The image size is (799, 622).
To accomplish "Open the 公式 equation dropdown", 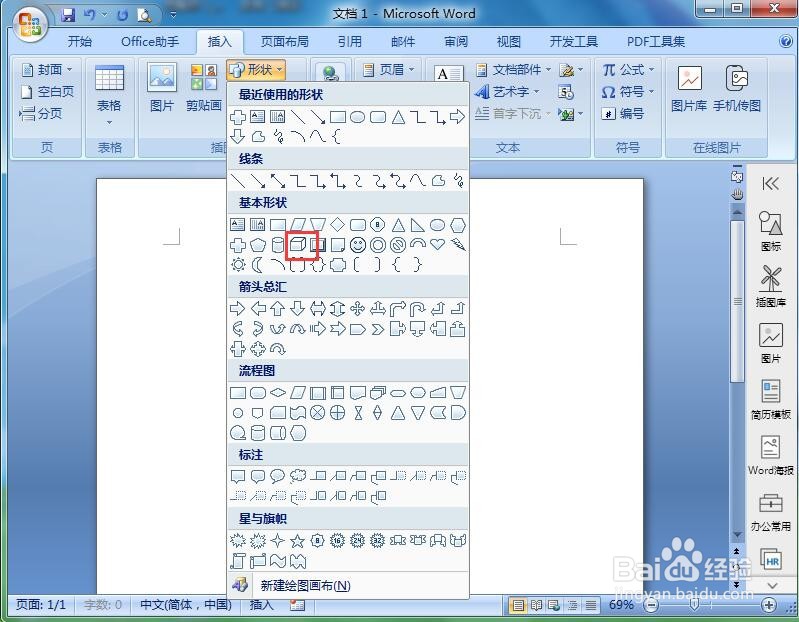I will [628, 69].
